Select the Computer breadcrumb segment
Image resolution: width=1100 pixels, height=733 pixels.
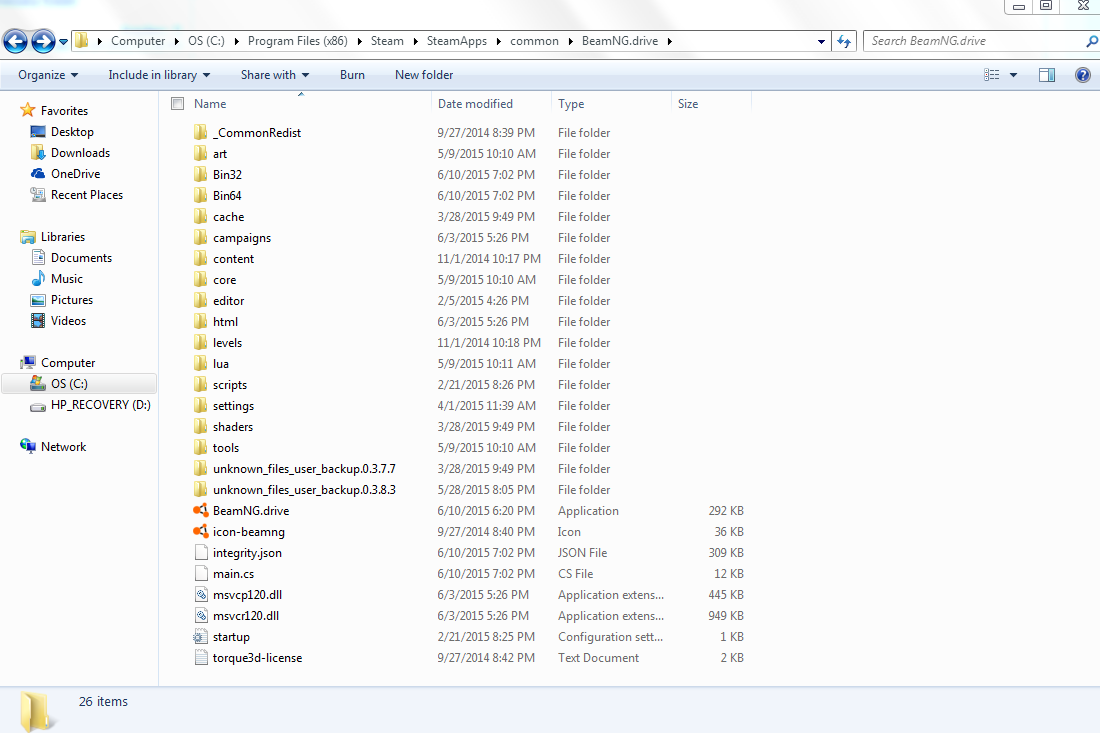tap(138, 41)
